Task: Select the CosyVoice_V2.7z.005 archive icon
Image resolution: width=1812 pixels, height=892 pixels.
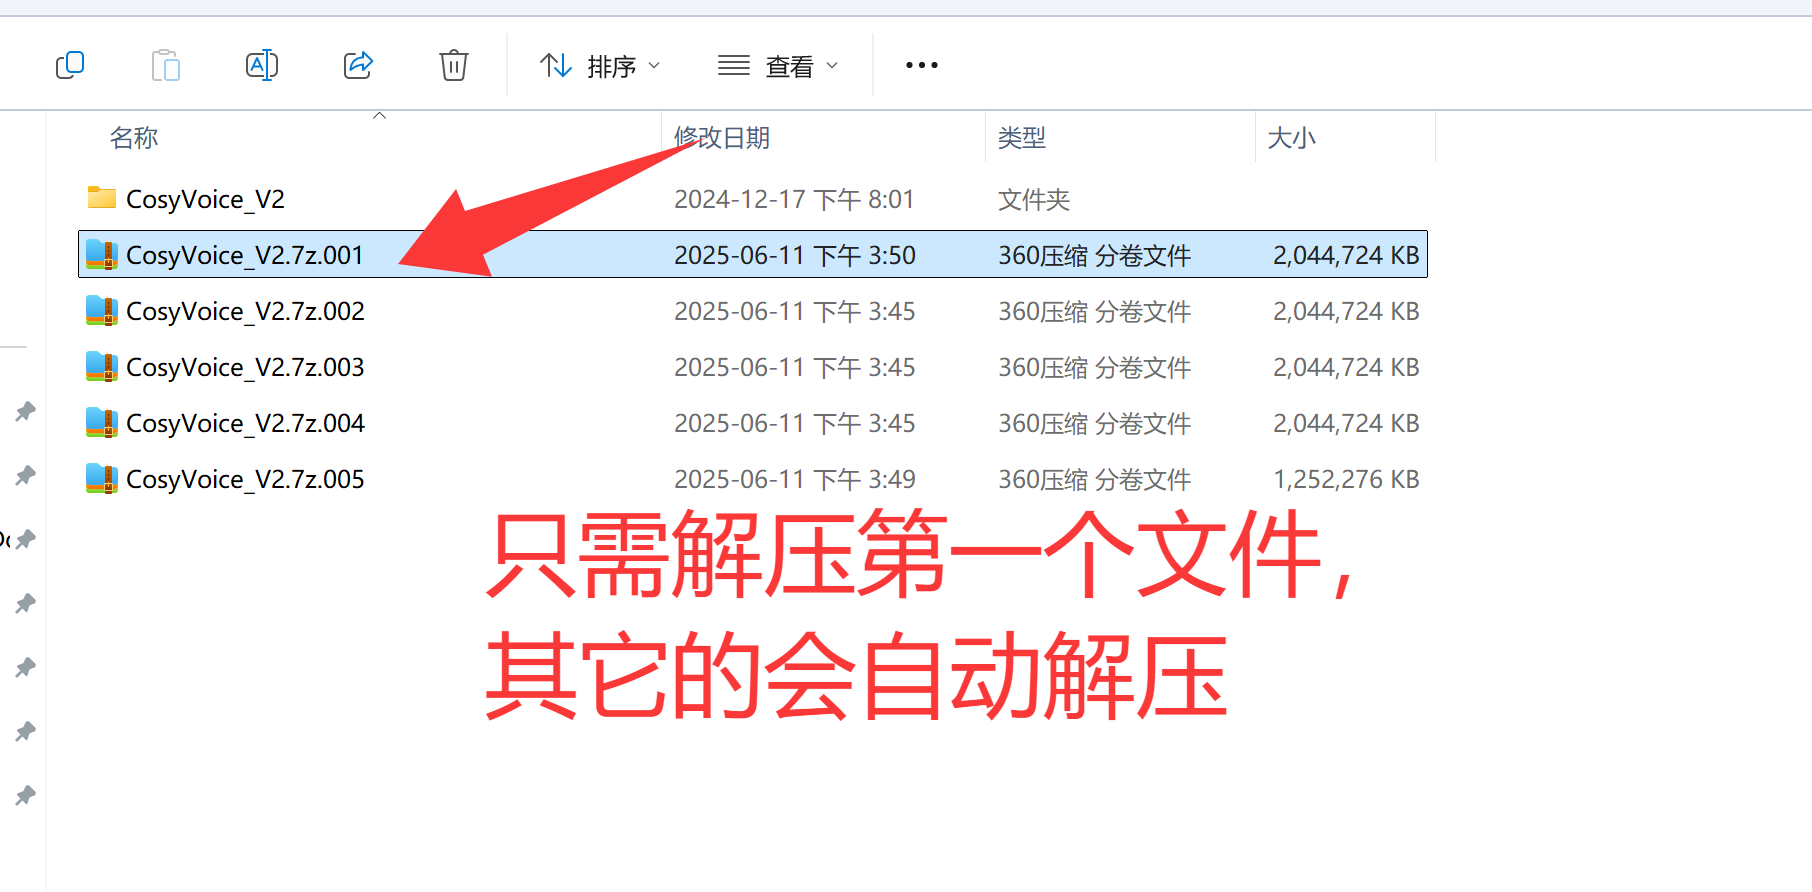Action: [x=102, y=479]
